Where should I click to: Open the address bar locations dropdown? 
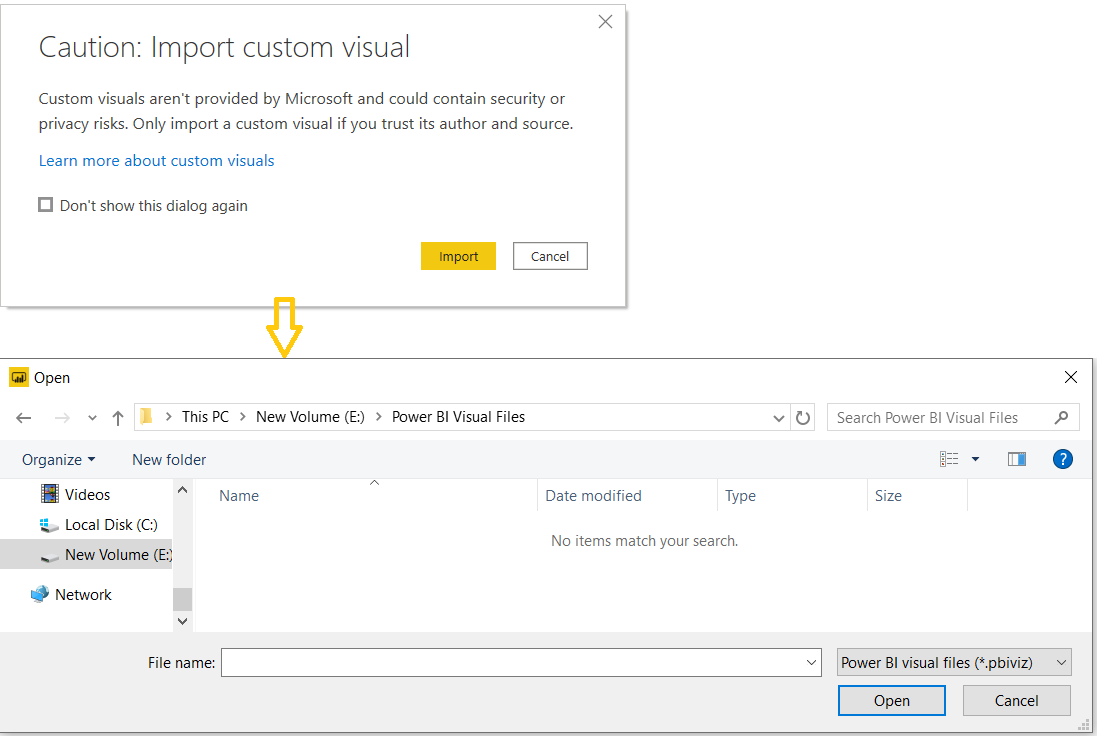778,417
